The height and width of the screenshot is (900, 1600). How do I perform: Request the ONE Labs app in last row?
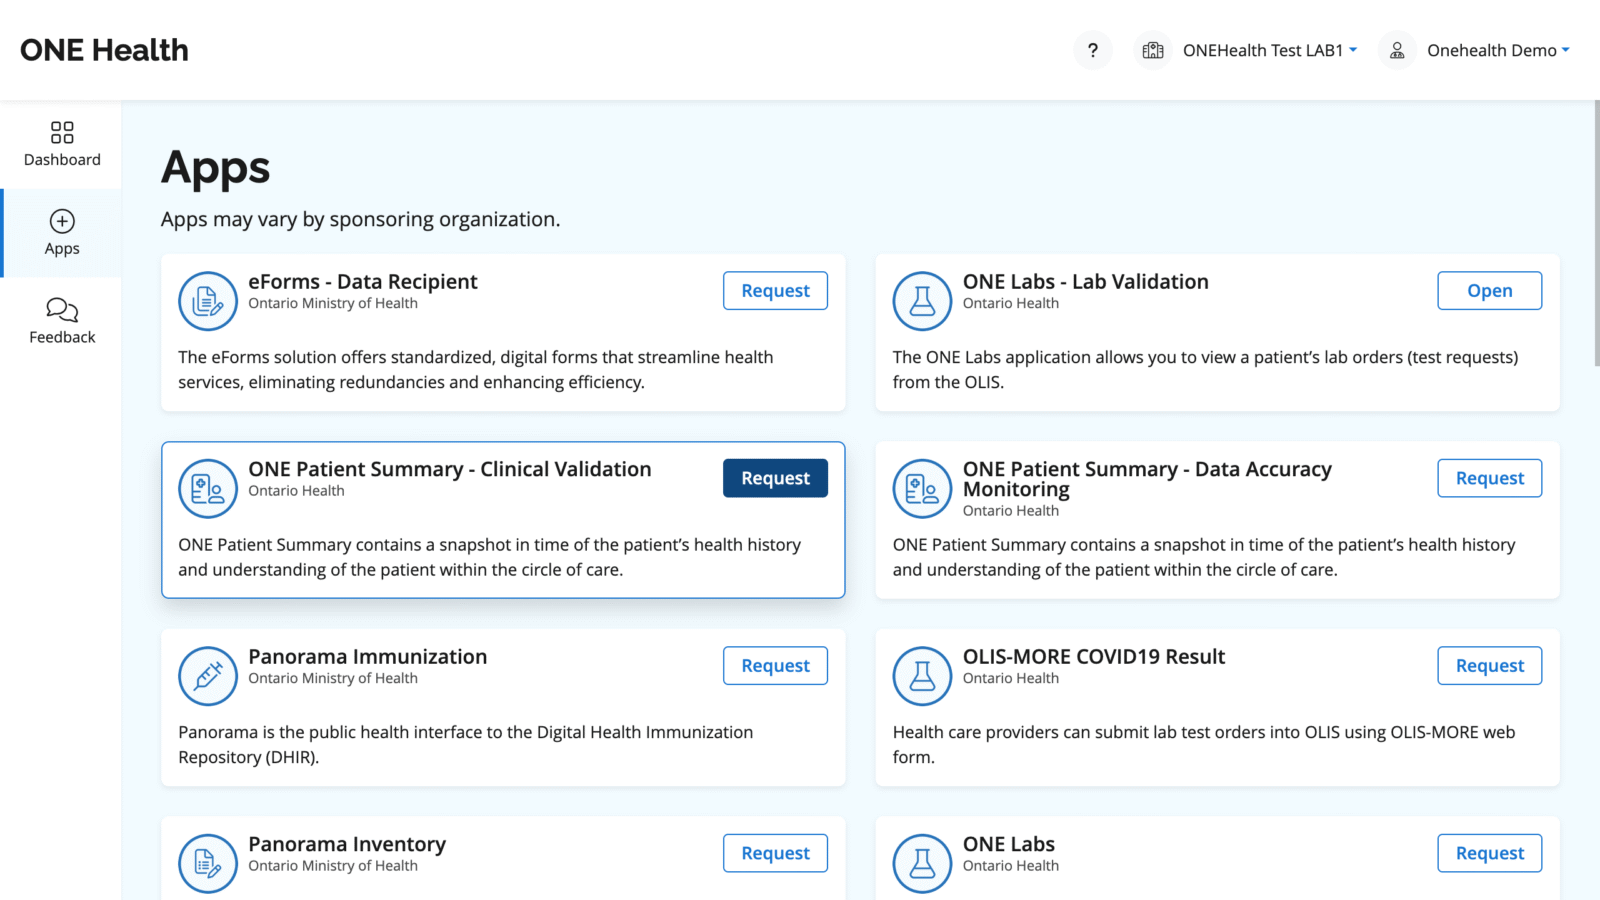tap(1489, 853)
